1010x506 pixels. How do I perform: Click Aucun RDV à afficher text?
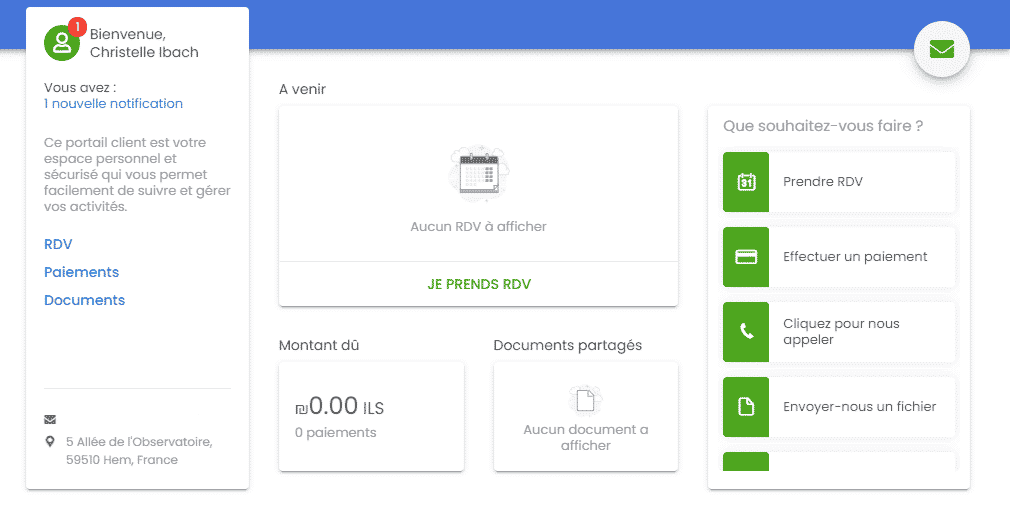click(479, 227)
